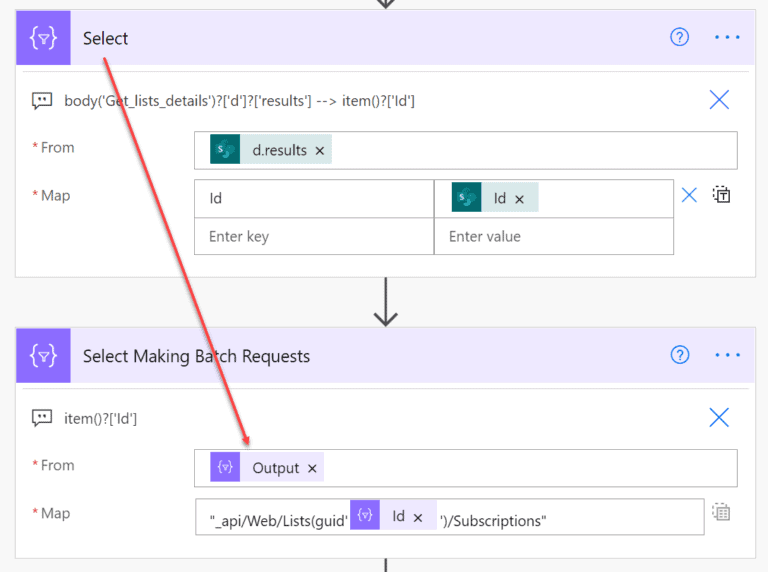Remove the Output token from From
Screen dimensions: 768x572
pos(312,469)
